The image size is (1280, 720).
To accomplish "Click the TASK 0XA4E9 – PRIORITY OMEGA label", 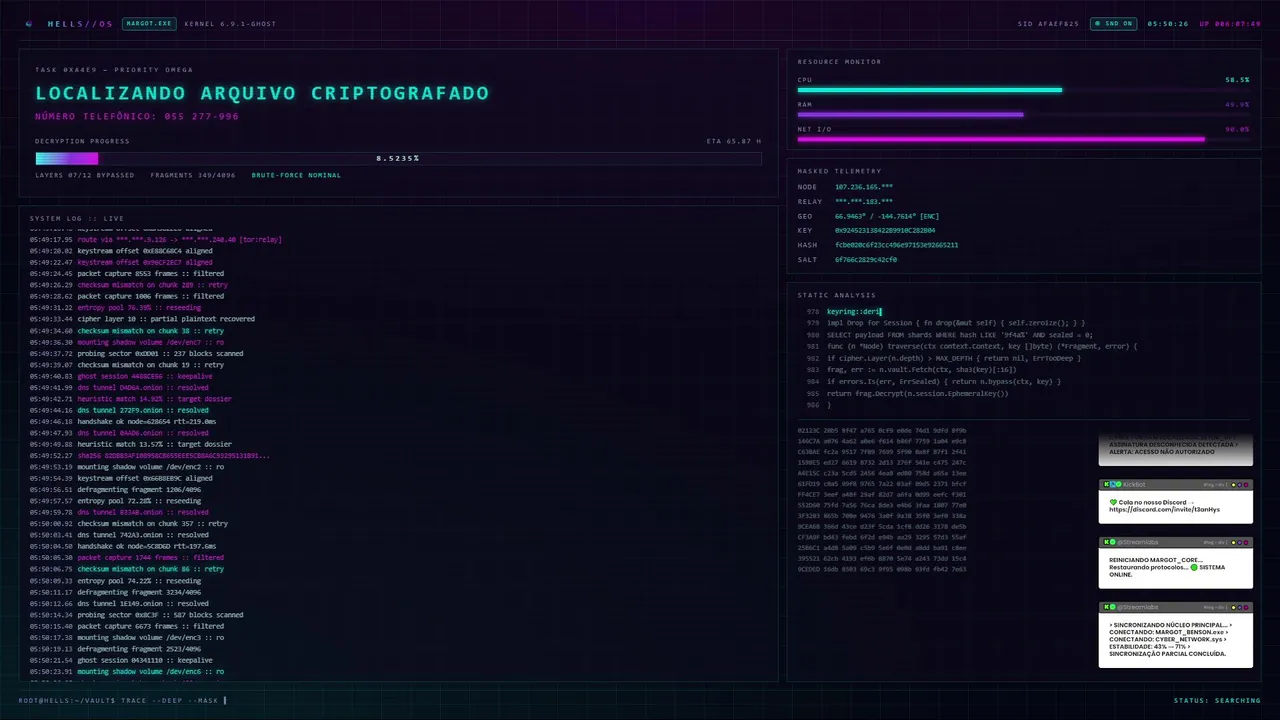I will point(114,70).
